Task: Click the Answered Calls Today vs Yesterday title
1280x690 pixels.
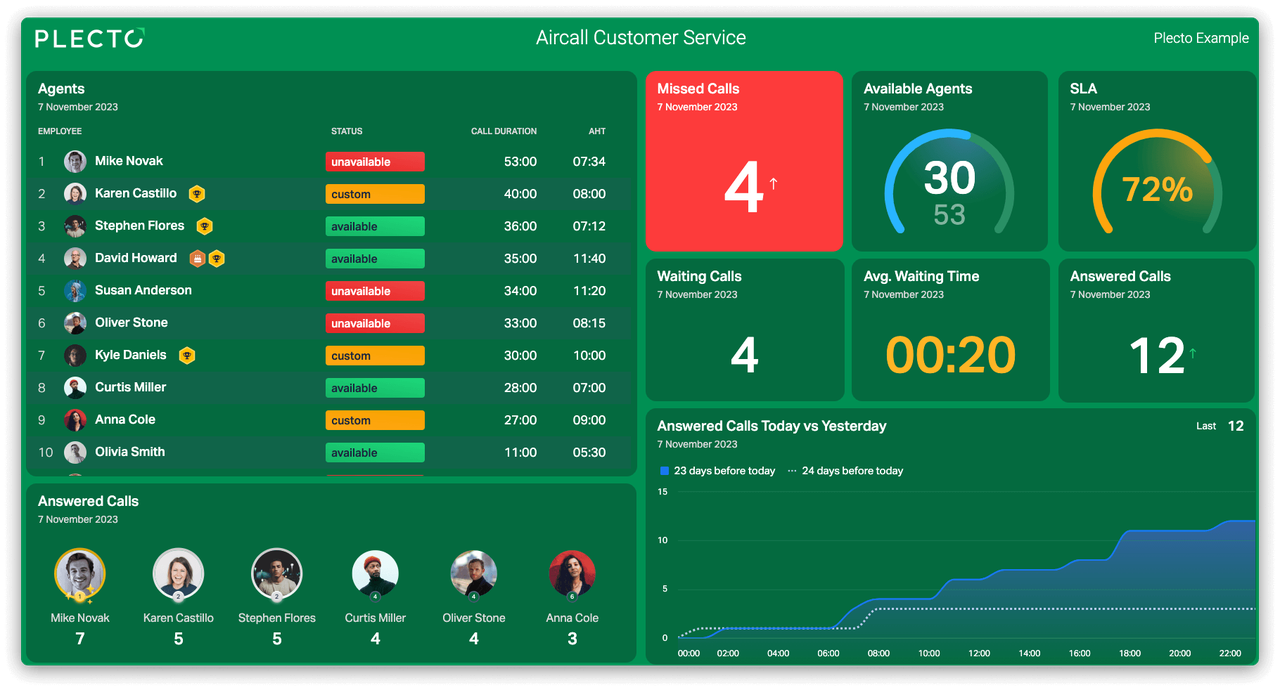Action: (x=772, y=426)
